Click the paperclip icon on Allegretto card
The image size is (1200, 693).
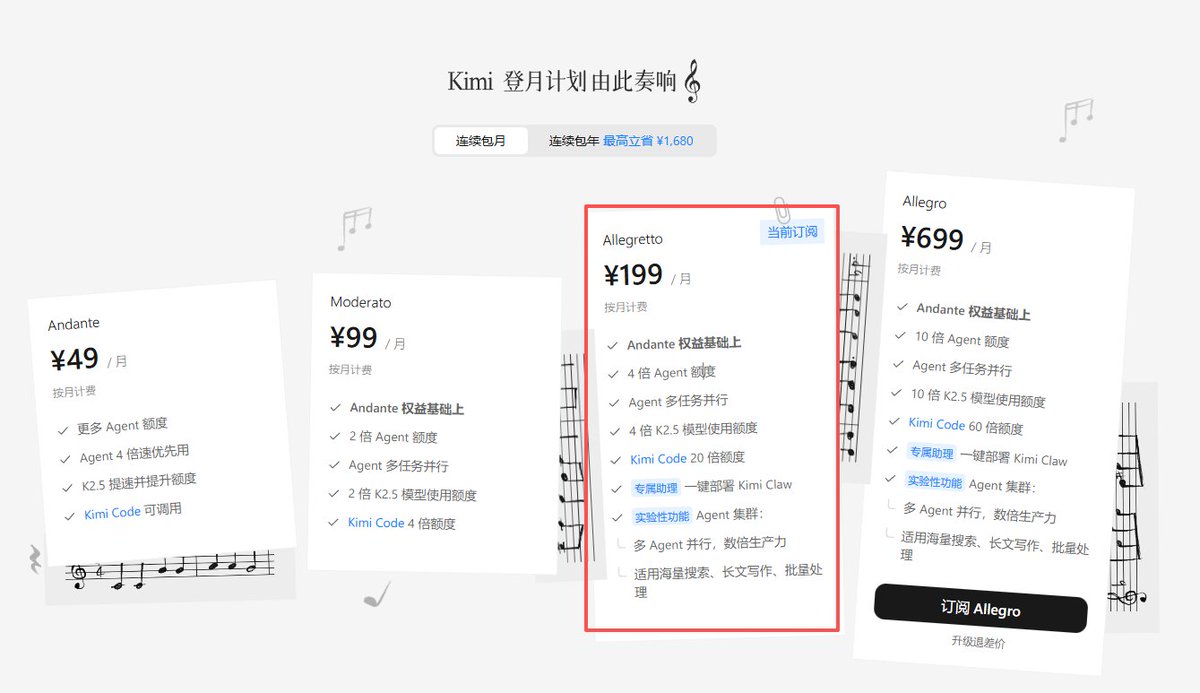782,210
